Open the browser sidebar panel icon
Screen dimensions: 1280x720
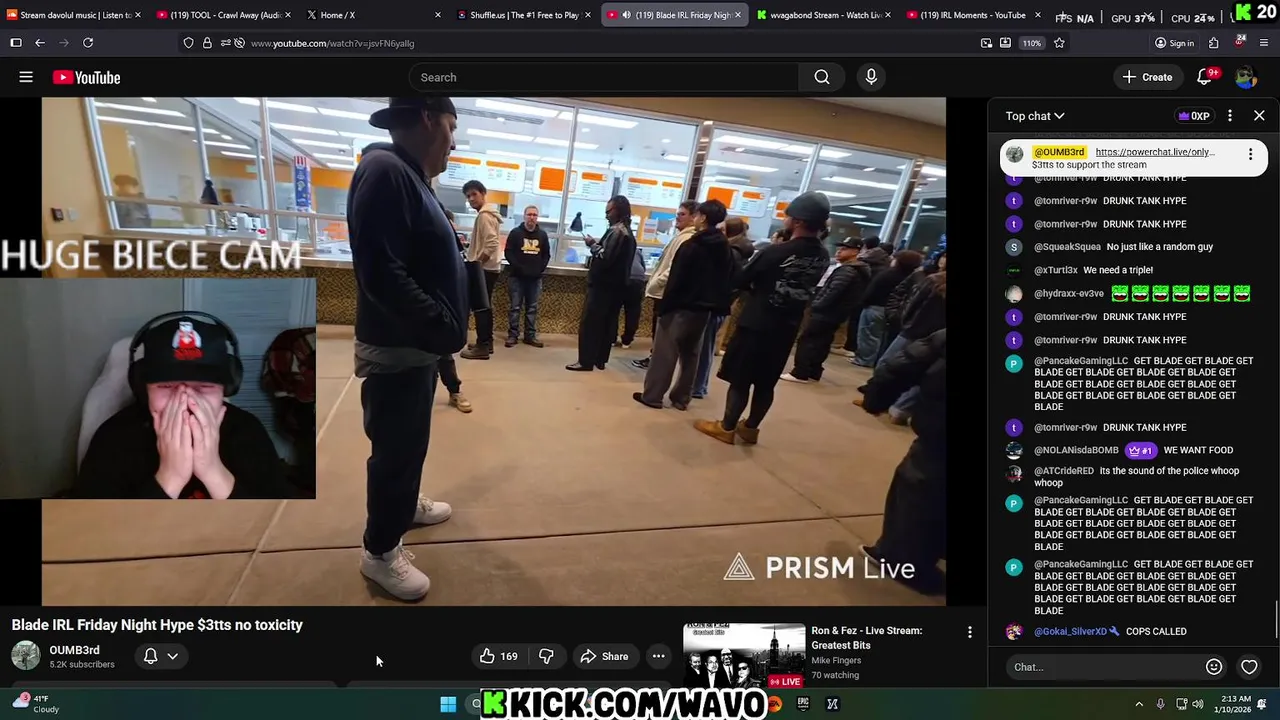tap(16, 43)
